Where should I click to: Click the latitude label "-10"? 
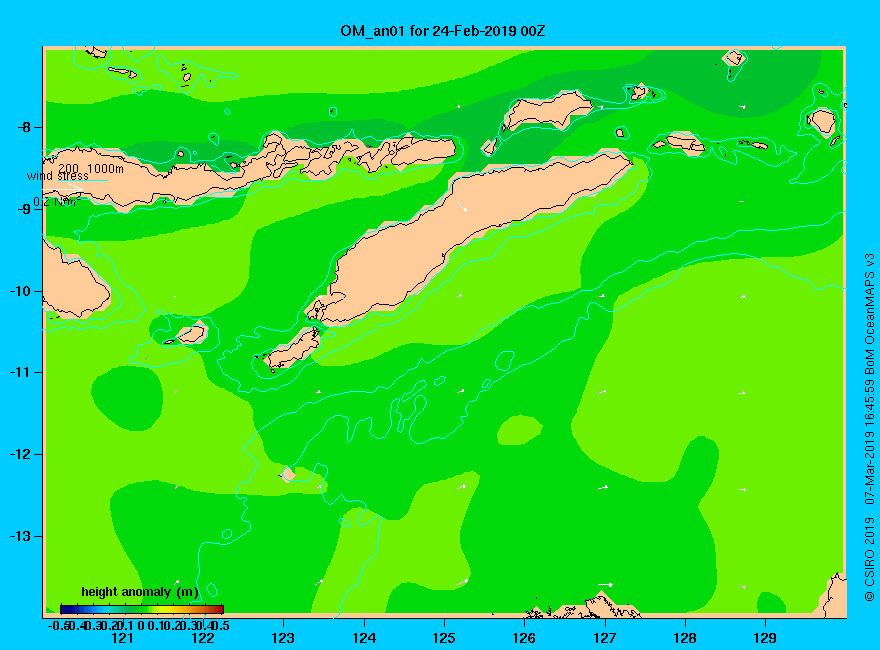(20, 291)
